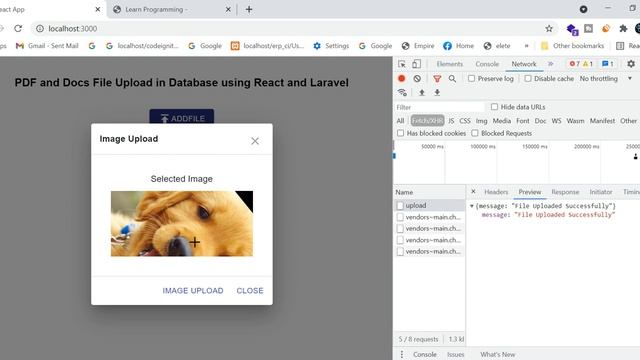Open the Headers tab of request
Screen dimensions: 640x360
tap(496, 192)
